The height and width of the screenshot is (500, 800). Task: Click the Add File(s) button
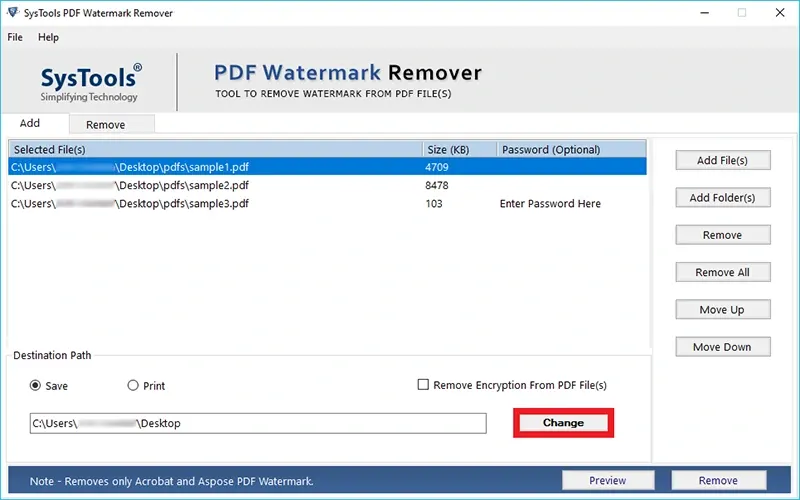[x=723, y=160]
